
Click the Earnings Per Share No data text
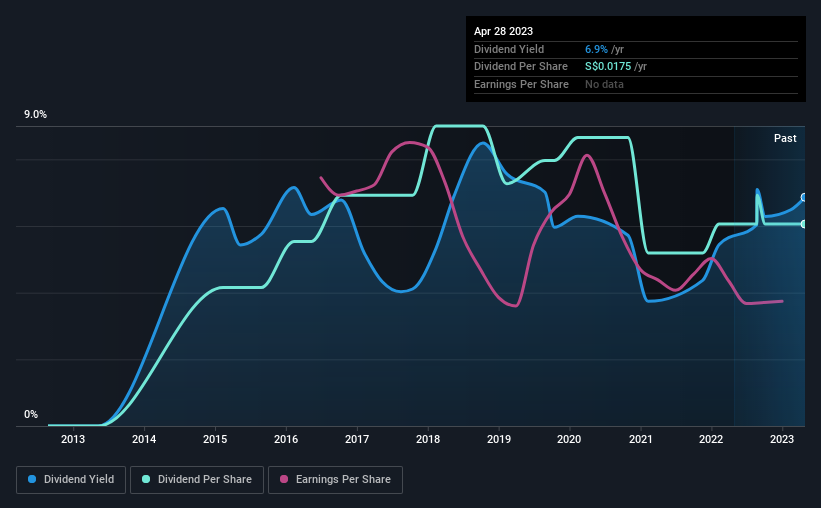click(x=604, y=84)
